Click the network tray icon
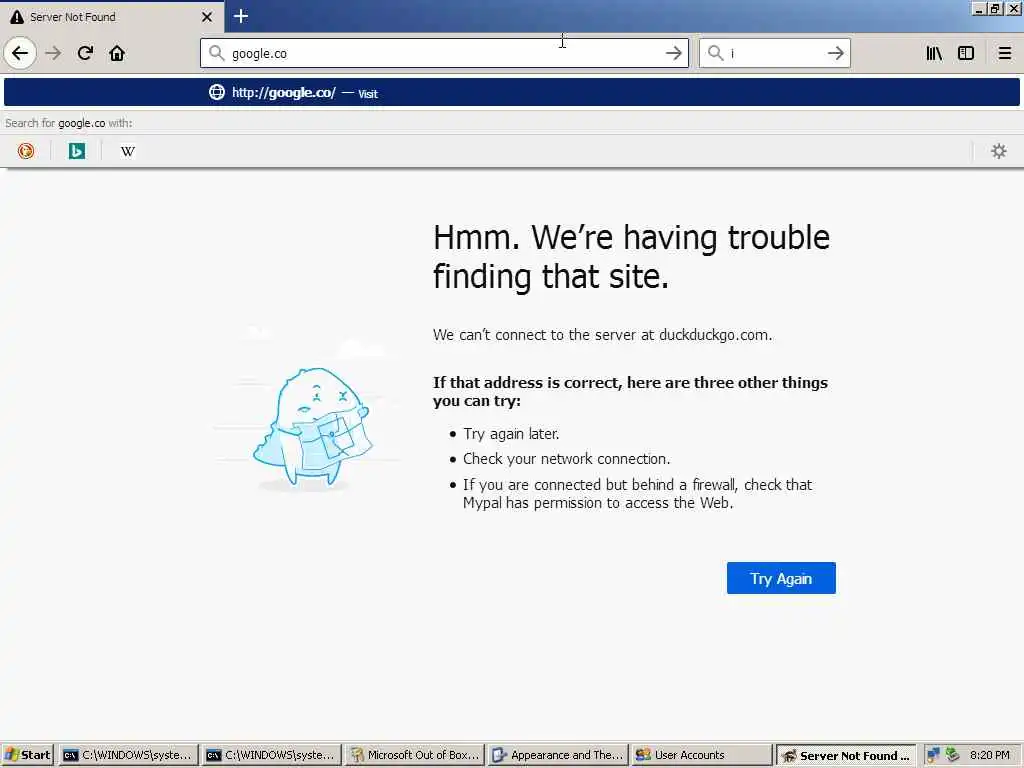 tap(934, 755)
